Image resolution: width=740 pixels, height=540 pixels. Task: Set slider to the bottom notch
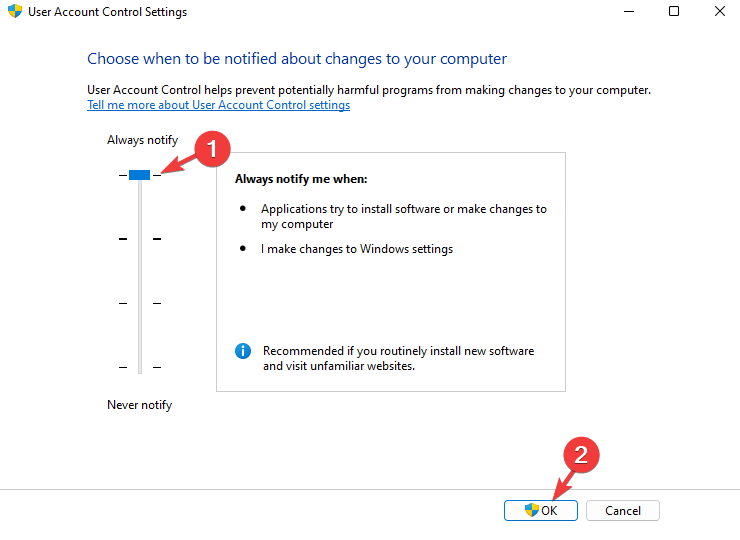(140, 367)
